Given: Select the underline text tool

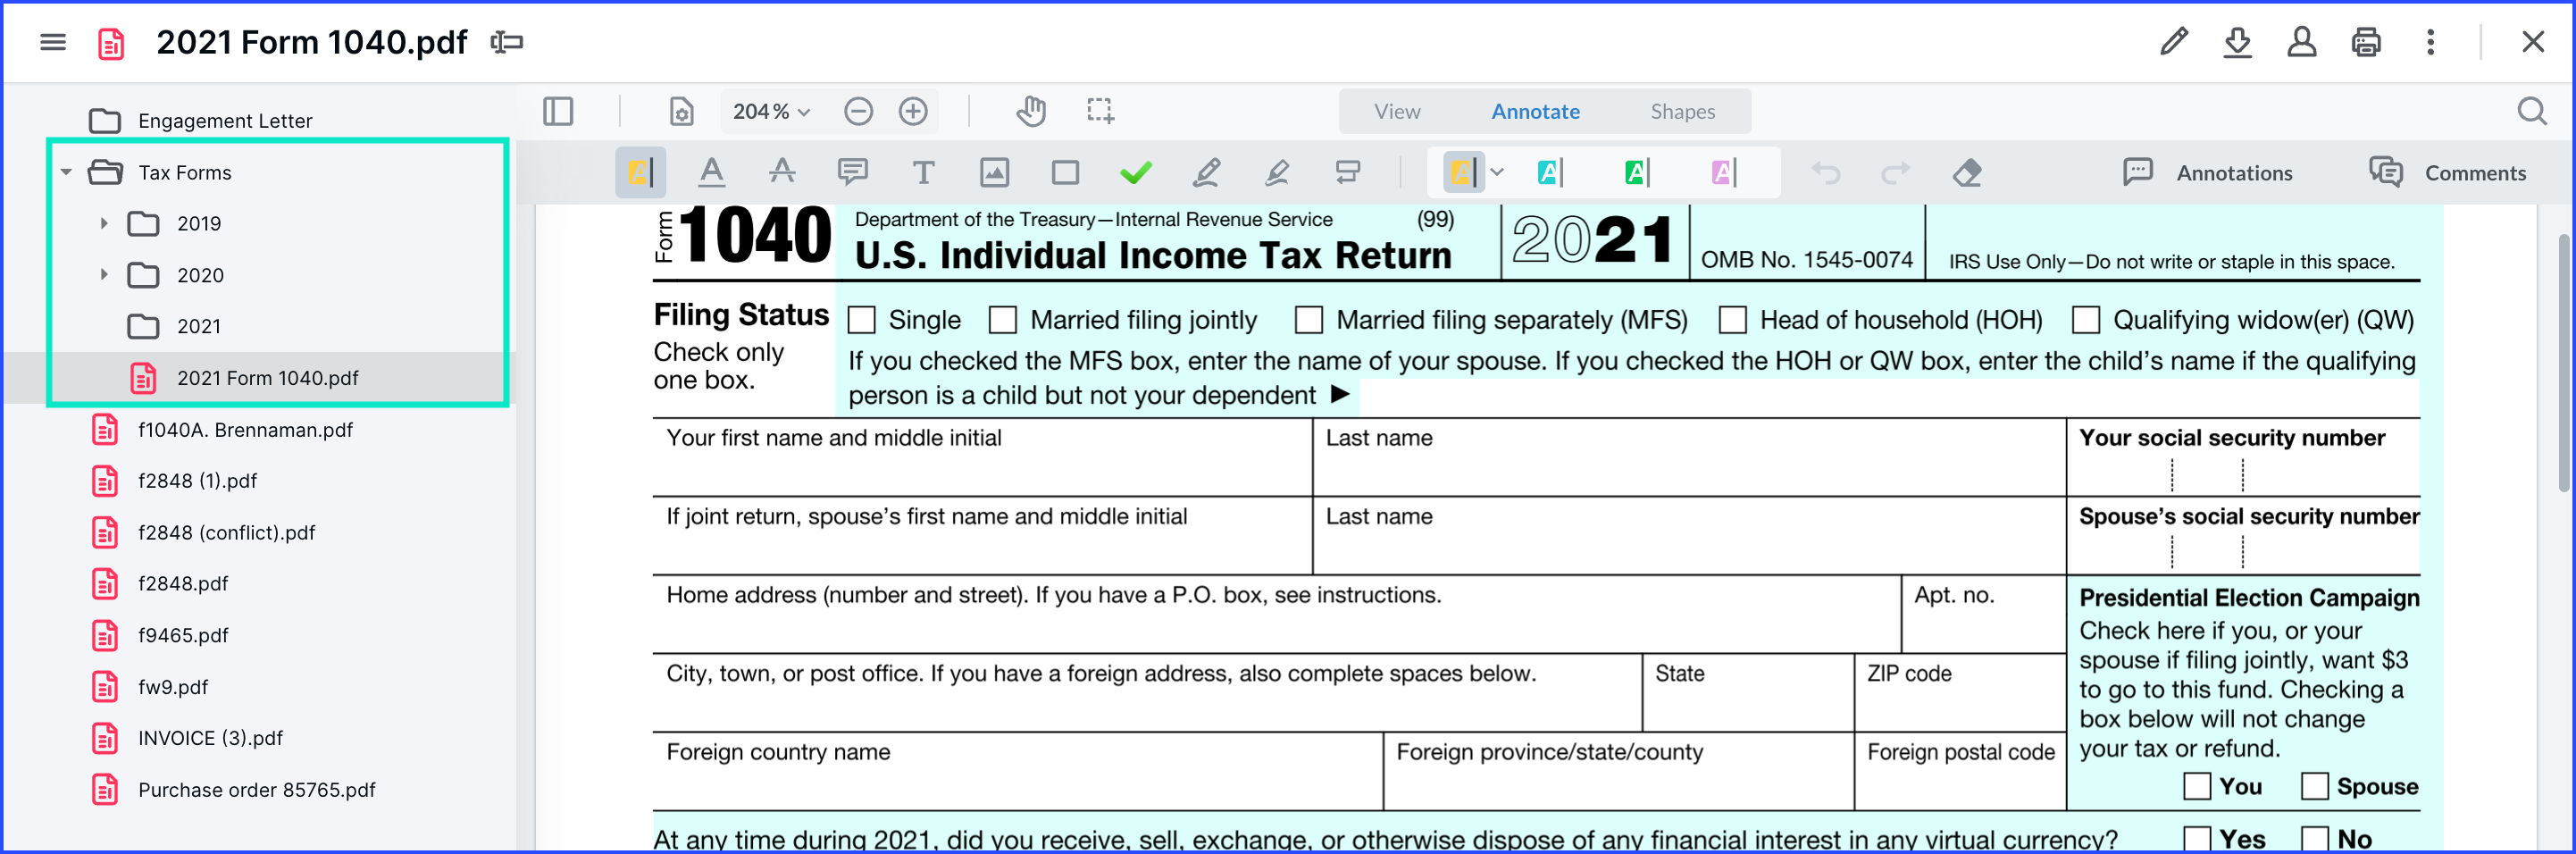Looking at the screenshot, I should coord(711,173).
